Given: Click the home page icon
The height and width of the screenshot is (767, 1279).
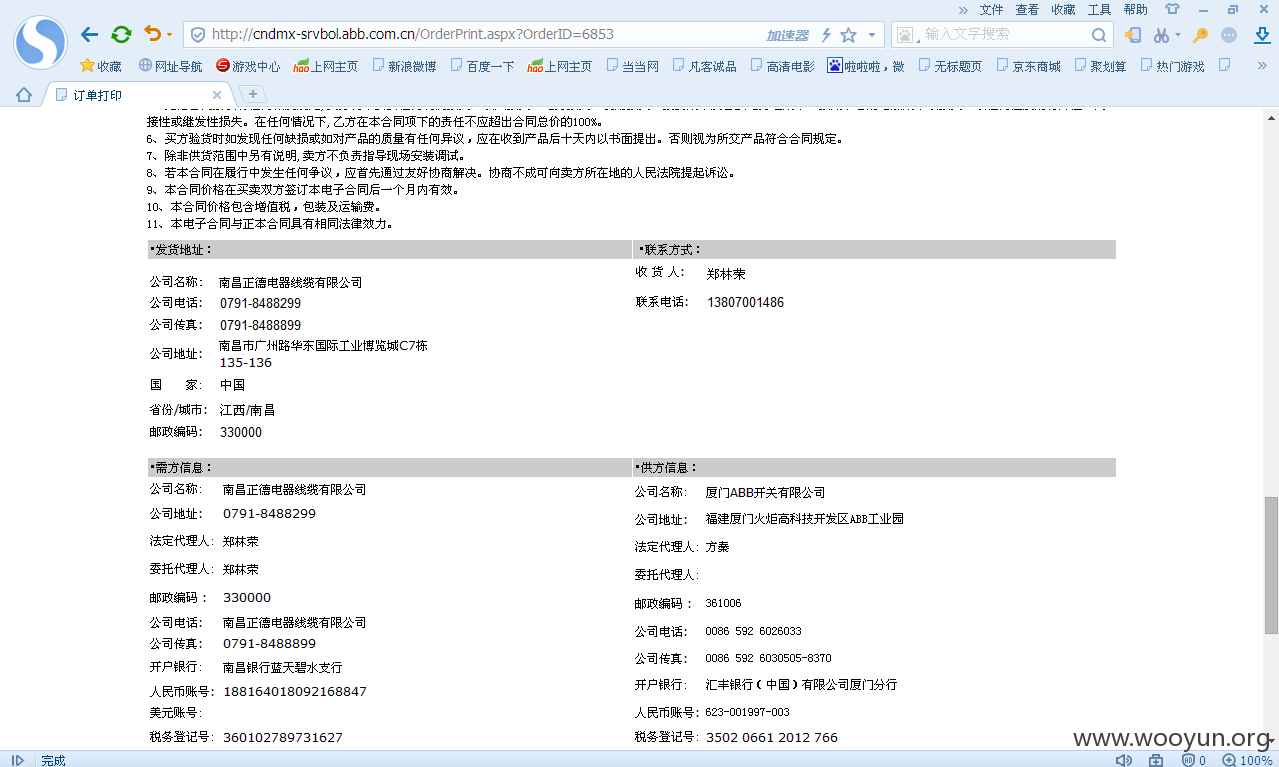Looking at the screenshot, I should pyautogui.click(x=24, y=95).
